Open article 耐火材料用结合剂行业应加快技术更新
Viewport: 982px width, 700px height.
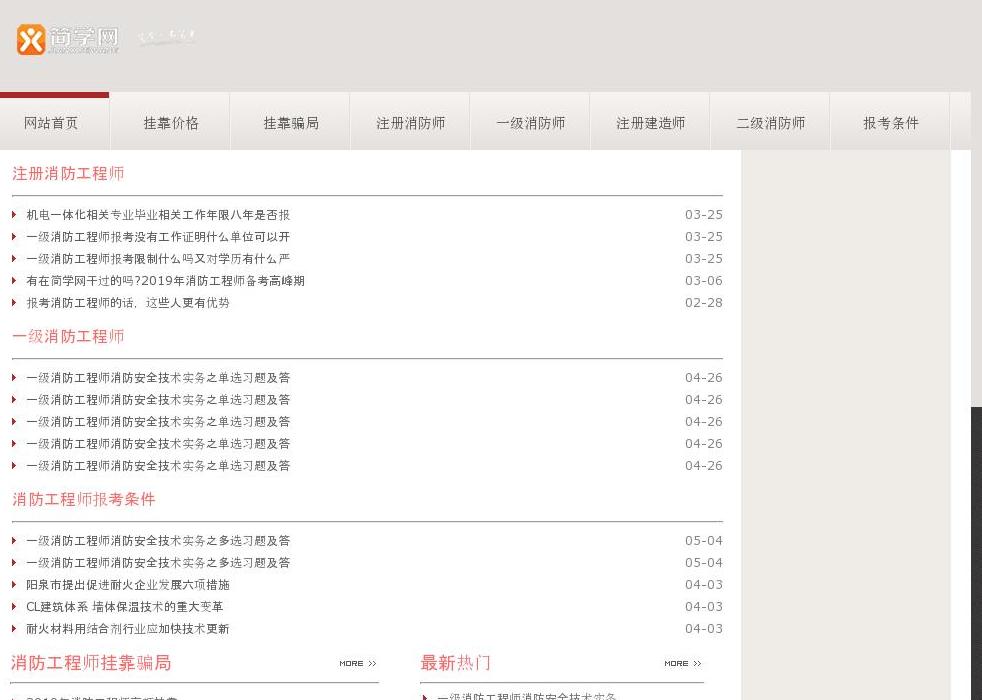pyautogui.click(x=128, y=629)
